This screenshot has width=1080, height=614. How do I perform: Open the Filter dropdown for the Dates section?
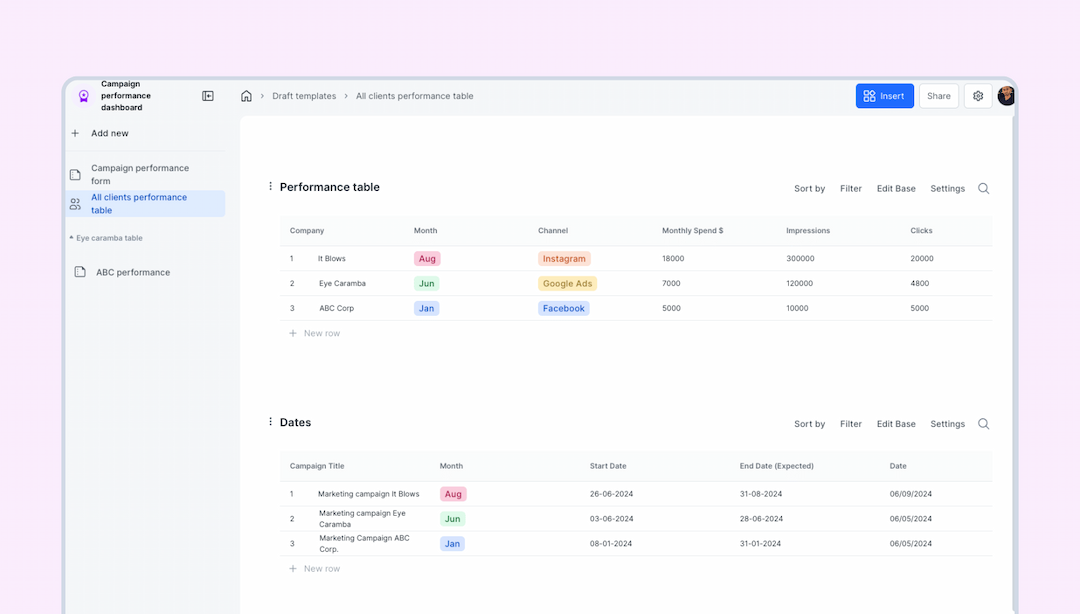[850, 423]
